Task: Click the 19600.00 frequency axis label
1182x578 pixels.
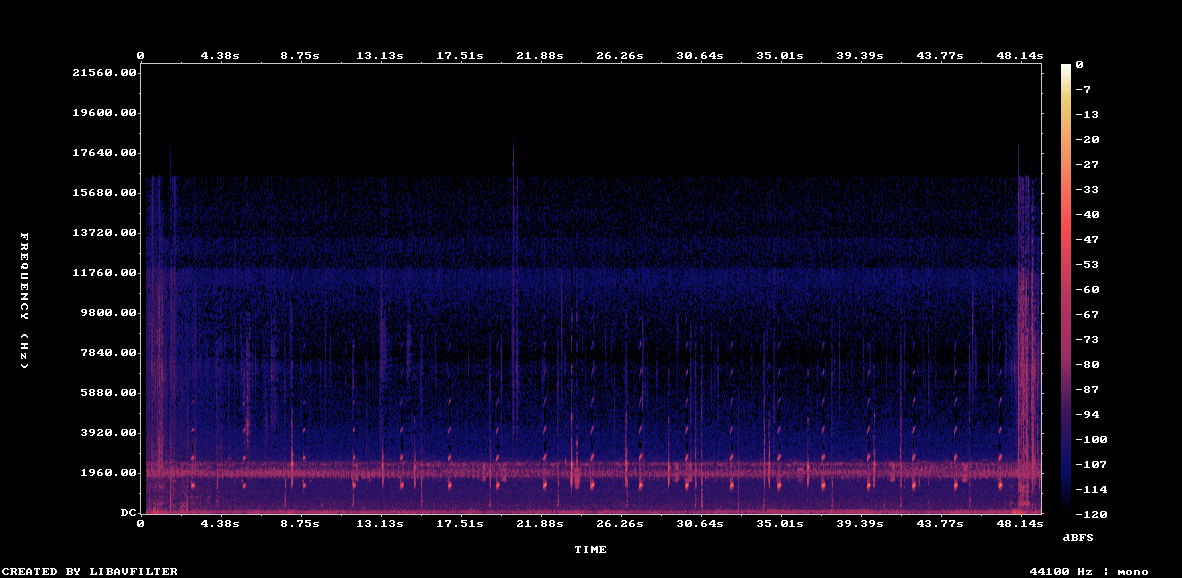Action: (x=103, y=112)
